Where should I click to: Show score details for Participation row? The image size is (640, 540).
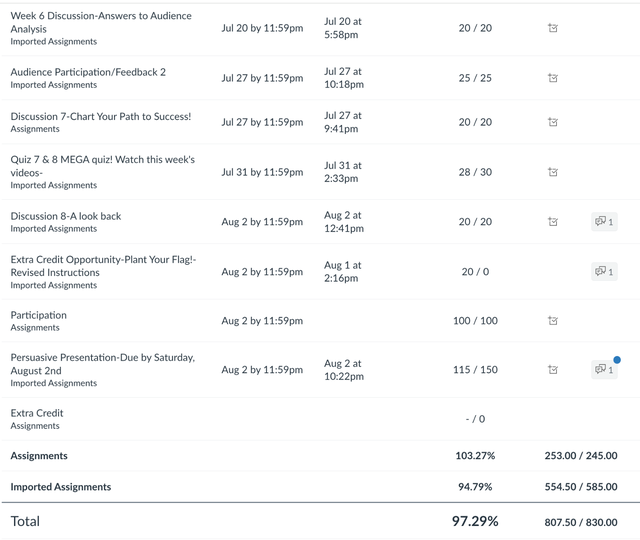pyautogui.click(x=553, y=321)
